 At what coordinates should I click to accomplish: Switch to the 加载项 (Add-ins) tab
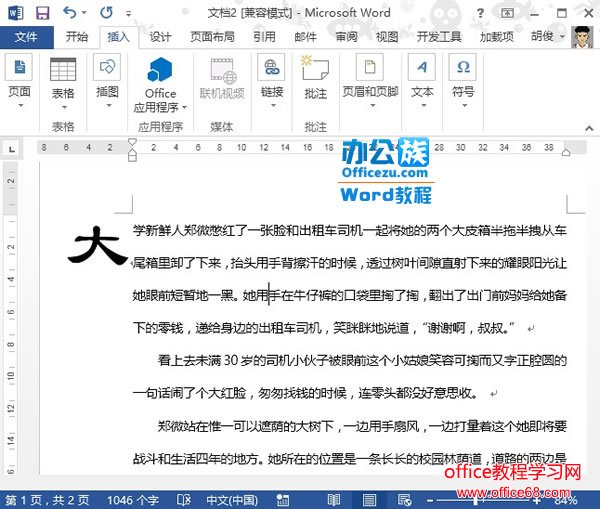pos(497,37)
